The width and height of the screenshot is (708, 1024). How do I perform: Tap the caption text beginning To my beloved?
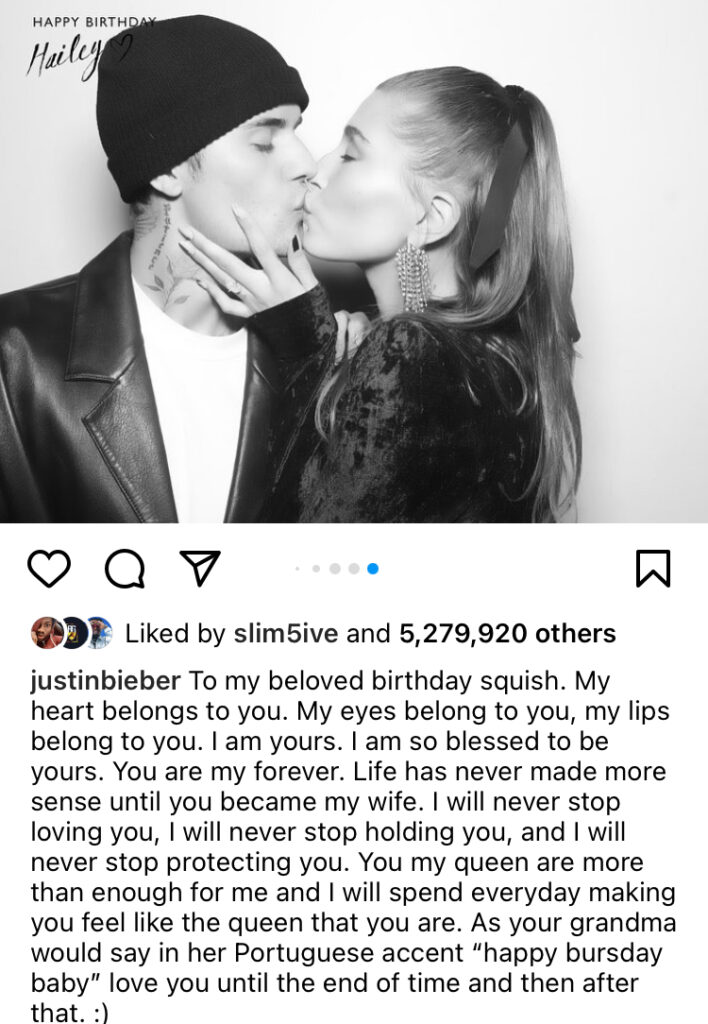coord(353,846)
